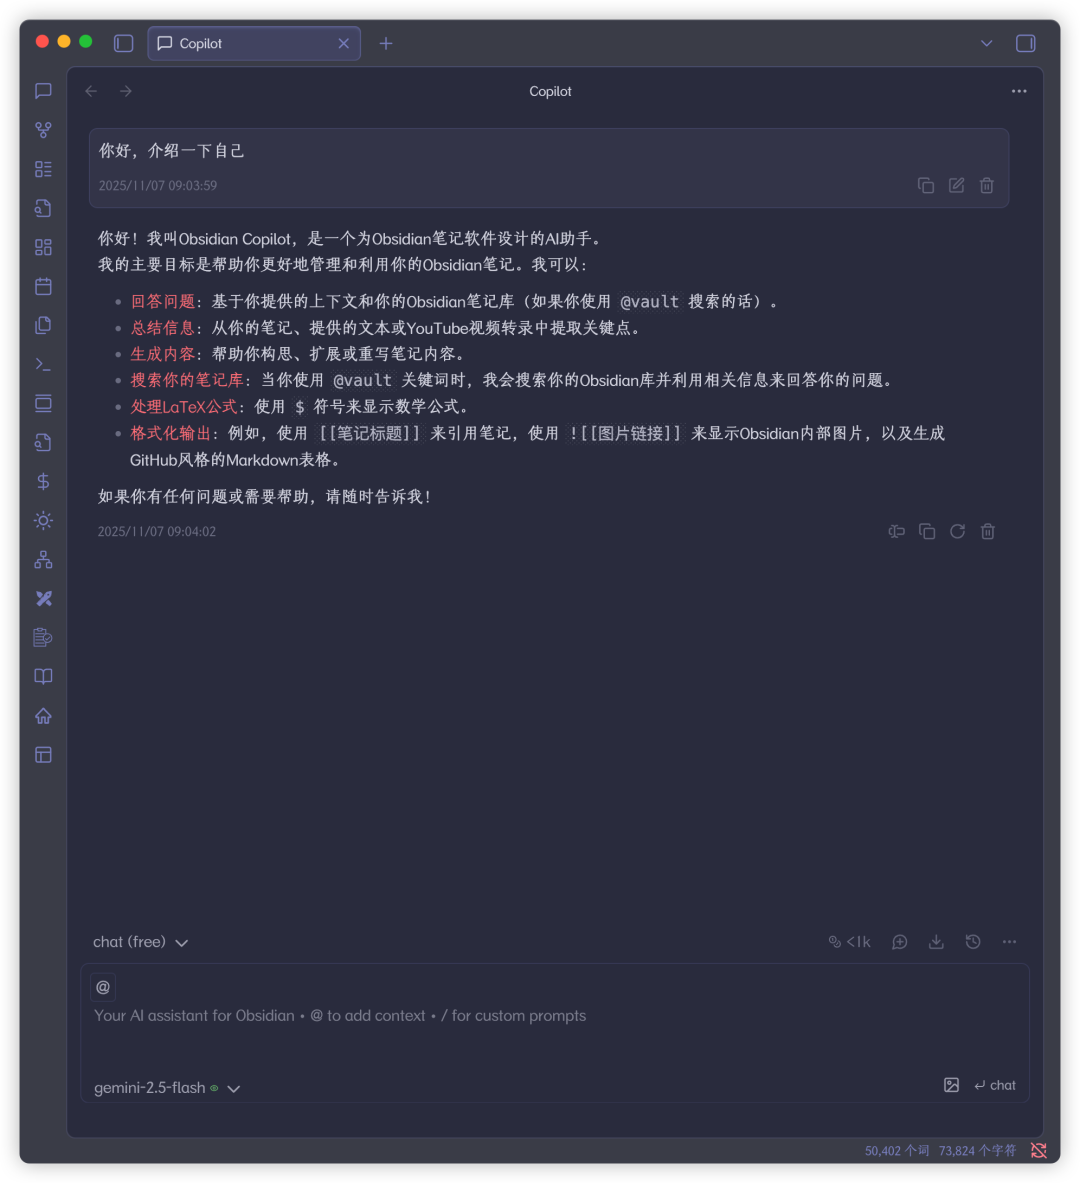Toggle the layout panel icon at sidebar bottom
This screenshot has height=1183, width=1080.
click(43, 755)
